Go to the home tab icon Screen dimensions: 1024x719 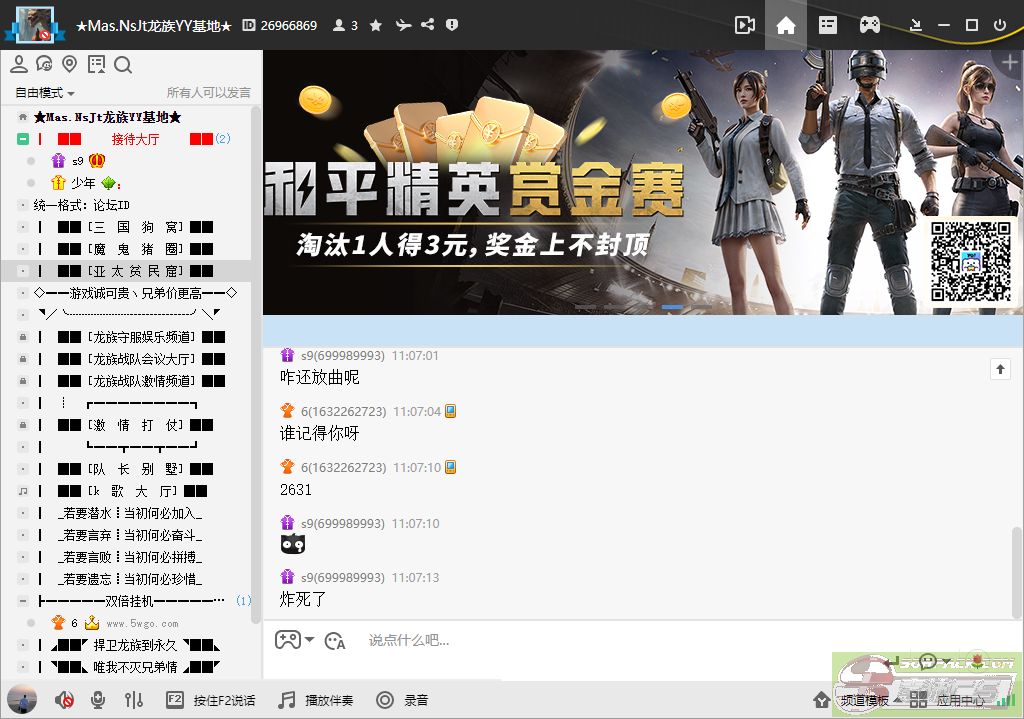pos(786,25)
